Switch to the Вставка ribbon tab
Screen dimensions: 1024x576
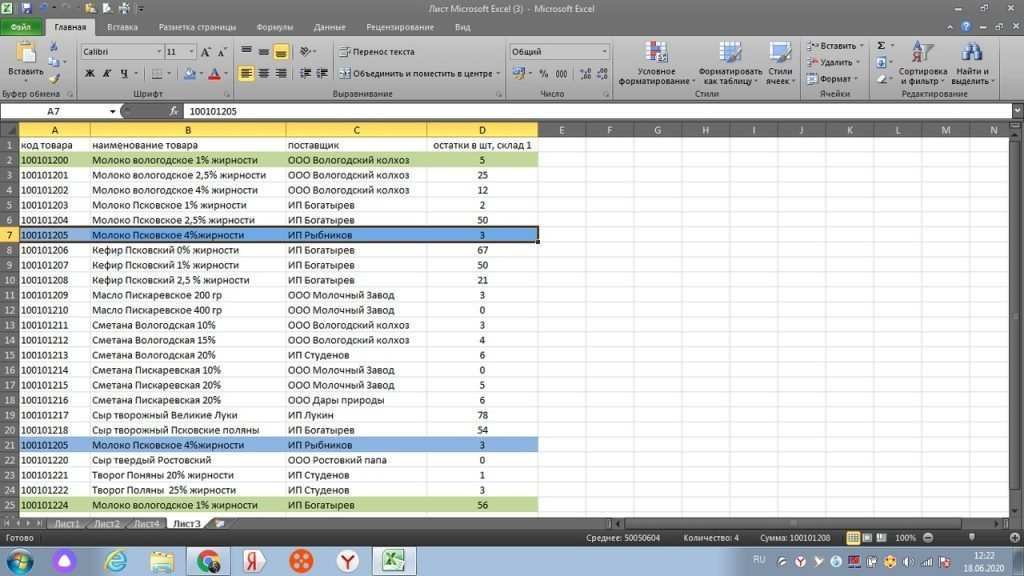[x=122, y=27]
